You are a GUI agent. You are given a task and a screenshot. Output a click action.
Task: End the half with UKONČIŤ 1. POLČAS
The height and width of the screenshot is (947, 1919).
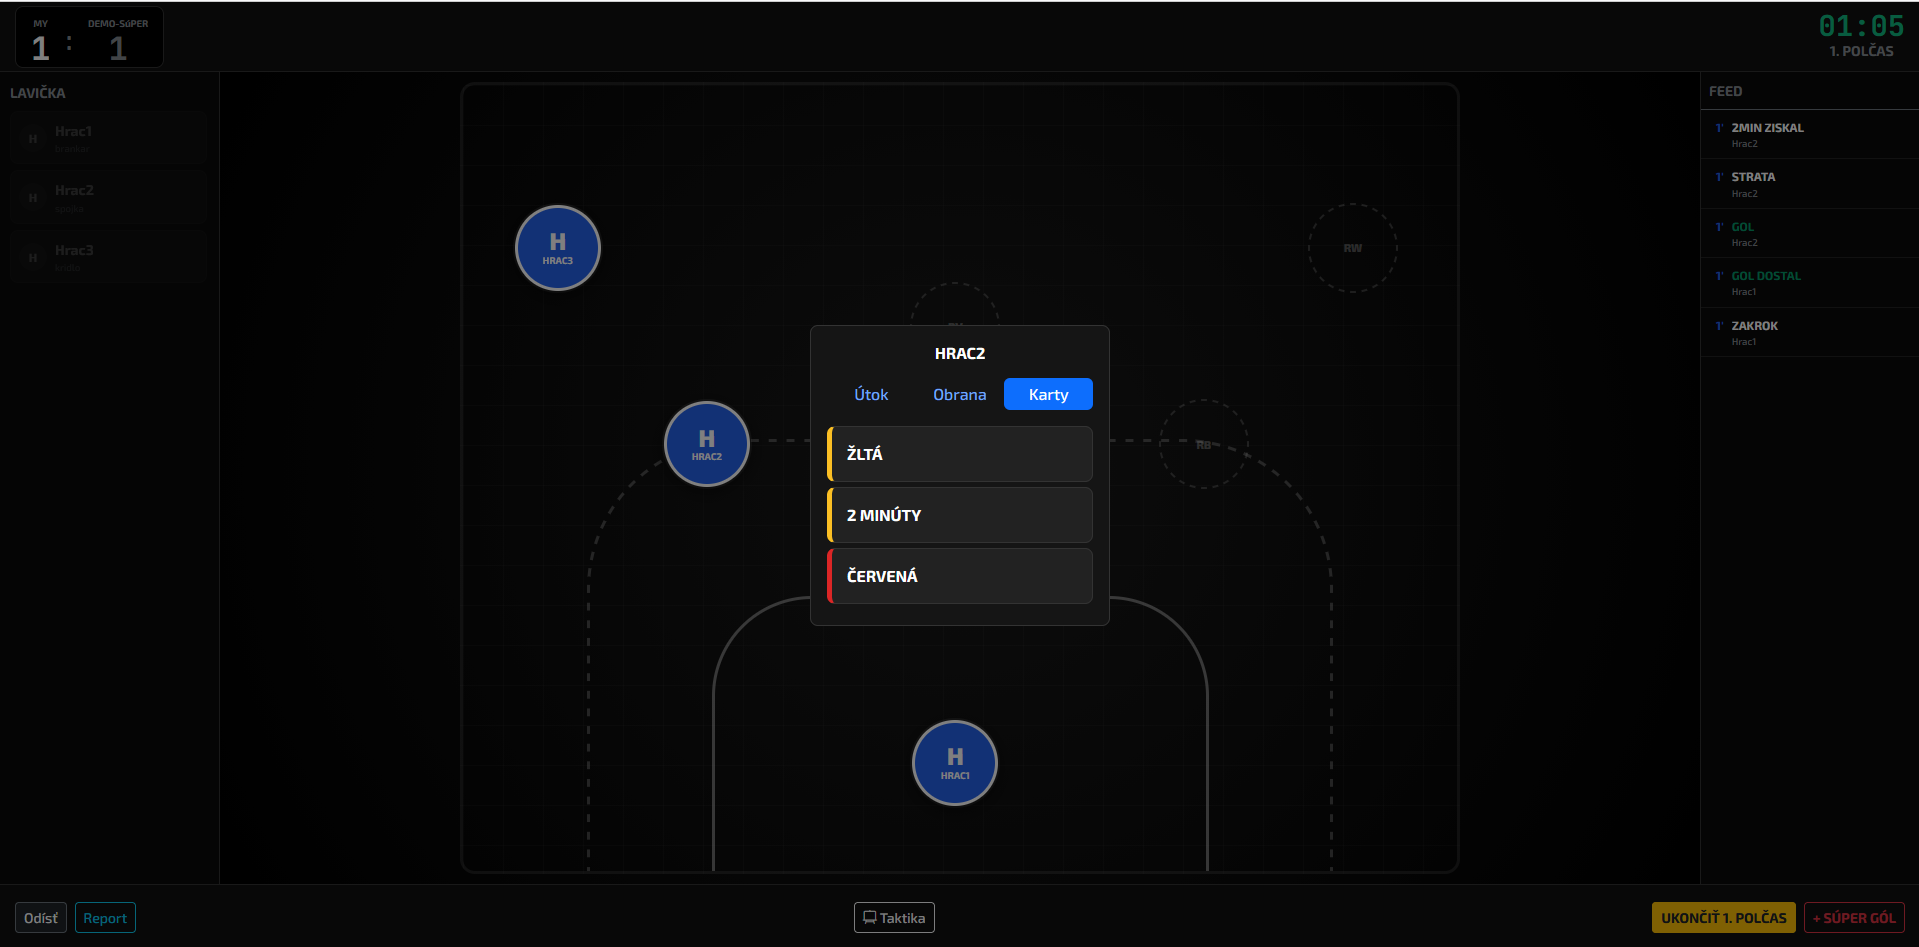1723,918
